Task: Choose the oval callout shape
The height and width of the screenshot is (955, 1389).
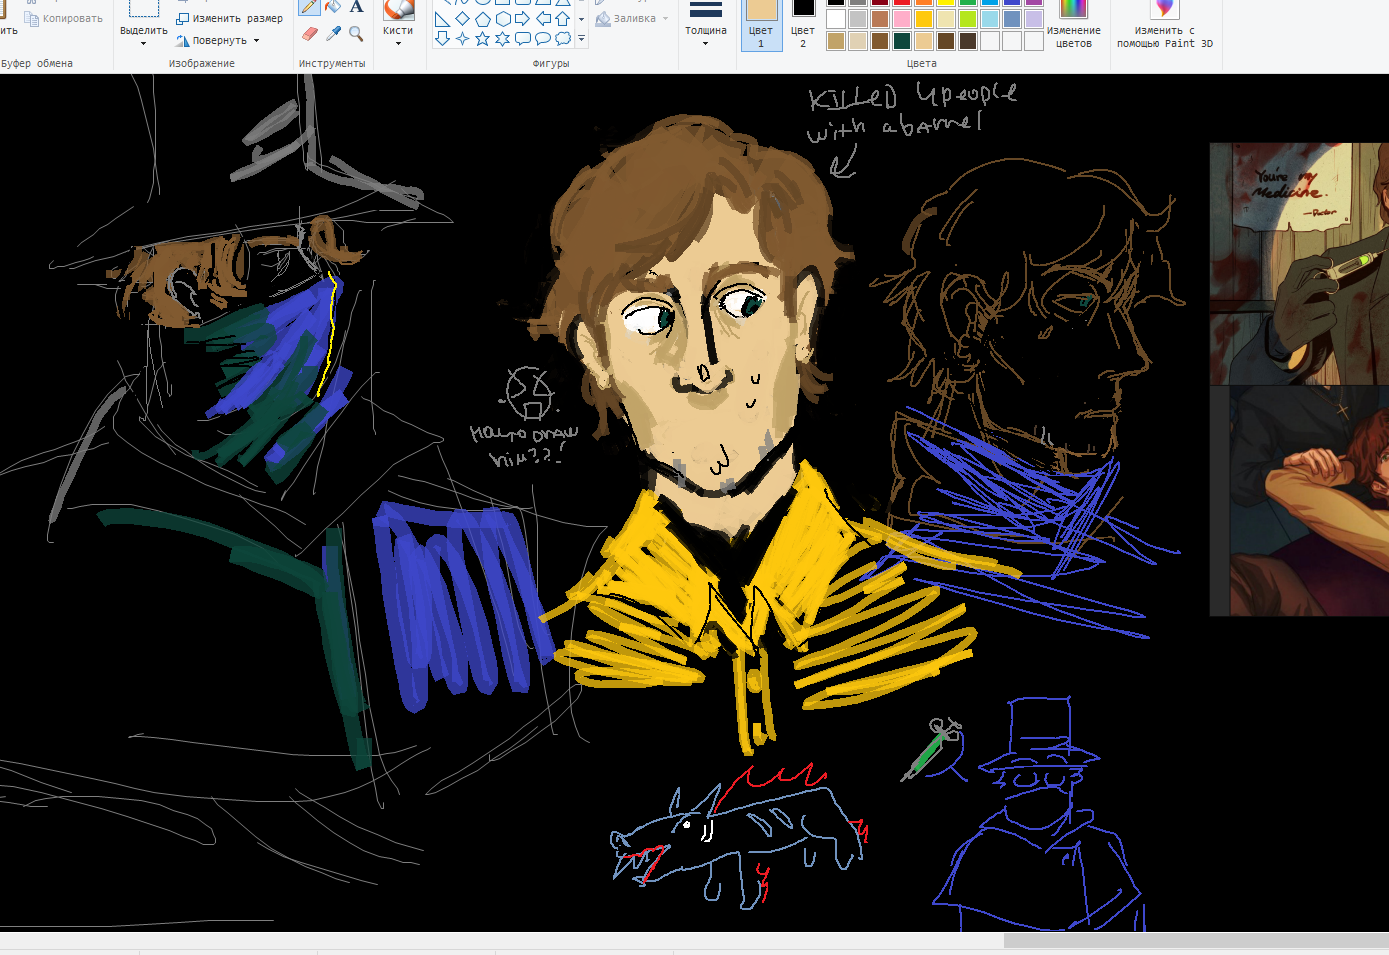Action: coord(543,39)
